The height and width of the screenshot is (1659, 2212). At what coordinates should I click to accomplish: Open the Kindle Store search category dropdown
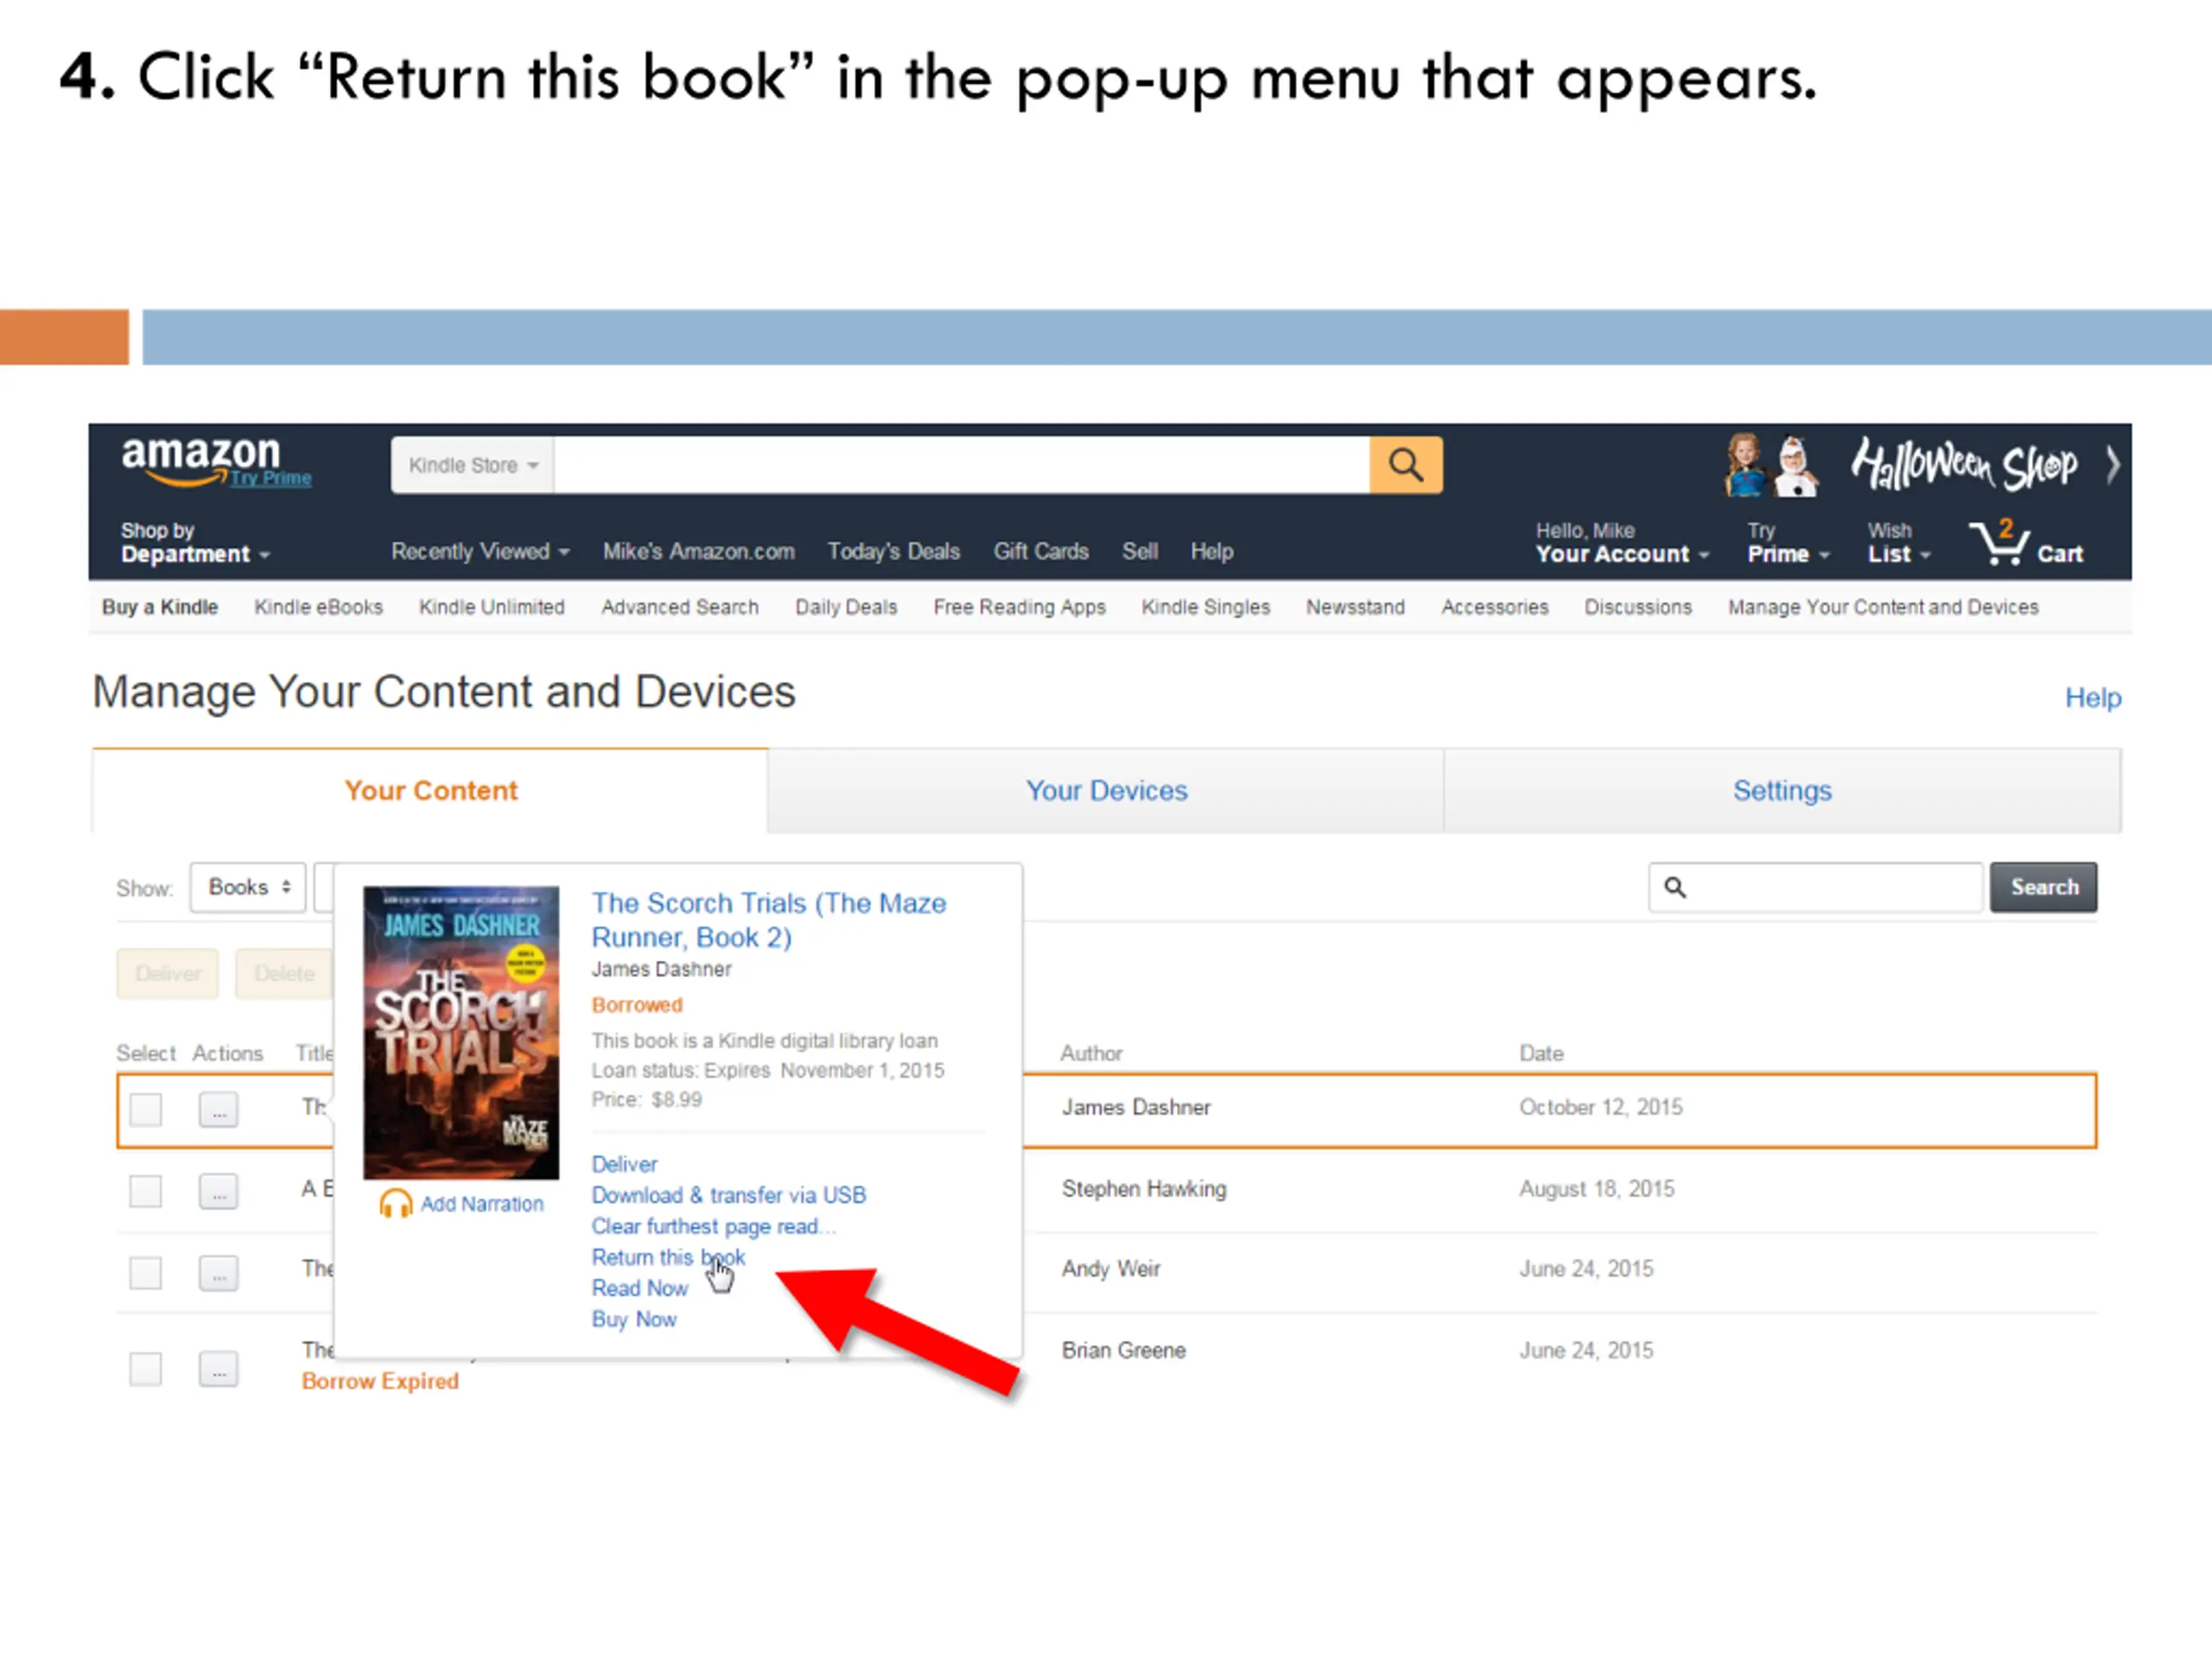[473, 465]
